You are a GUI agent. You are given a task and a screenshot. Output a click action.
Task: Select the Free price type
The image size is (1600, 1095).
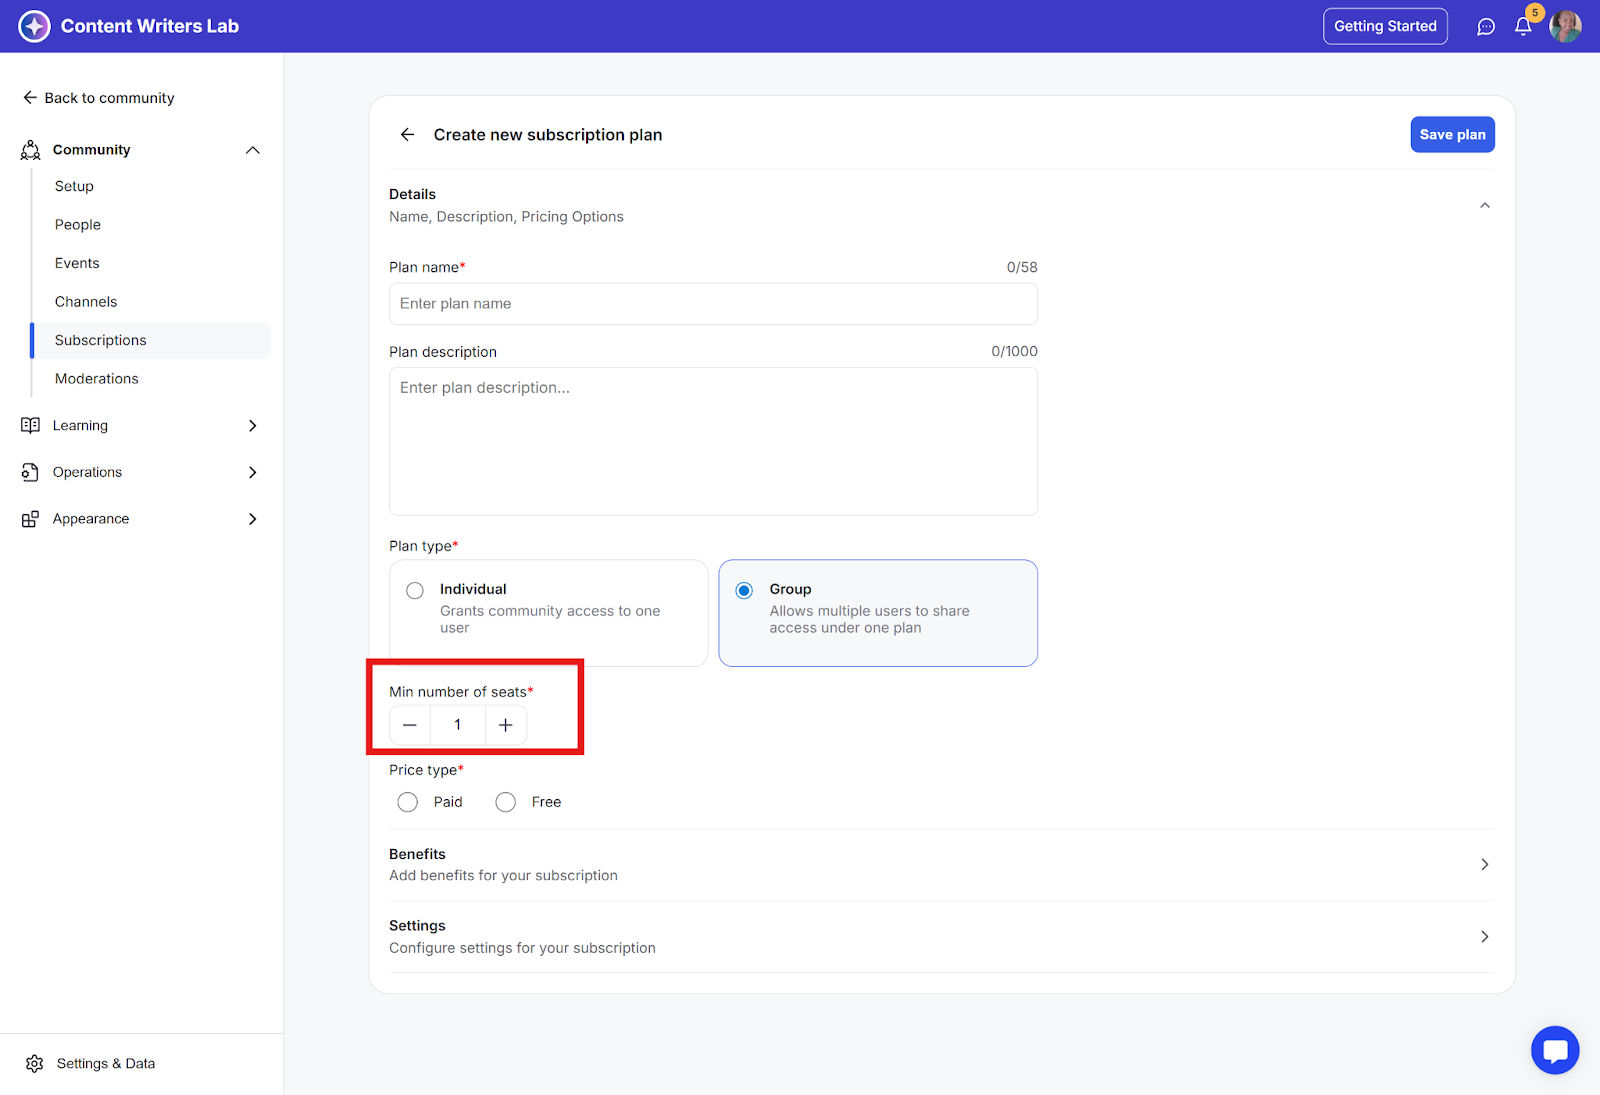(506, 802)
